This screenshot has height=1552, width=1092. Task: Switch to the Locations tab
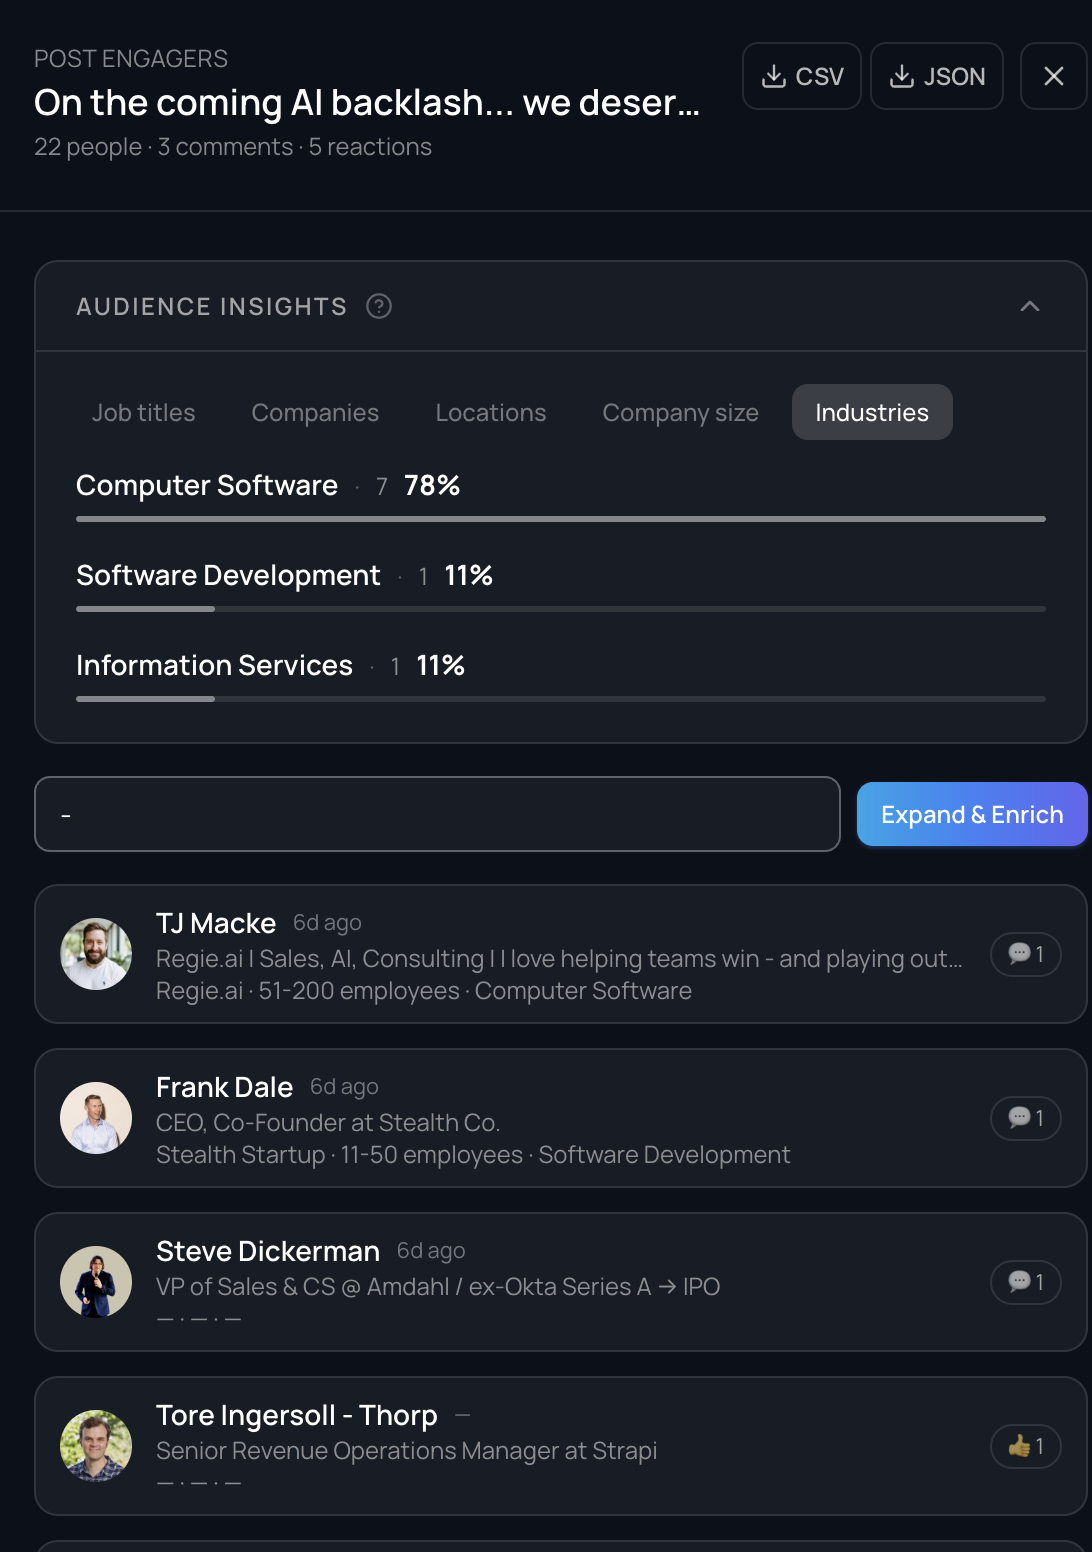click(491, 412)
